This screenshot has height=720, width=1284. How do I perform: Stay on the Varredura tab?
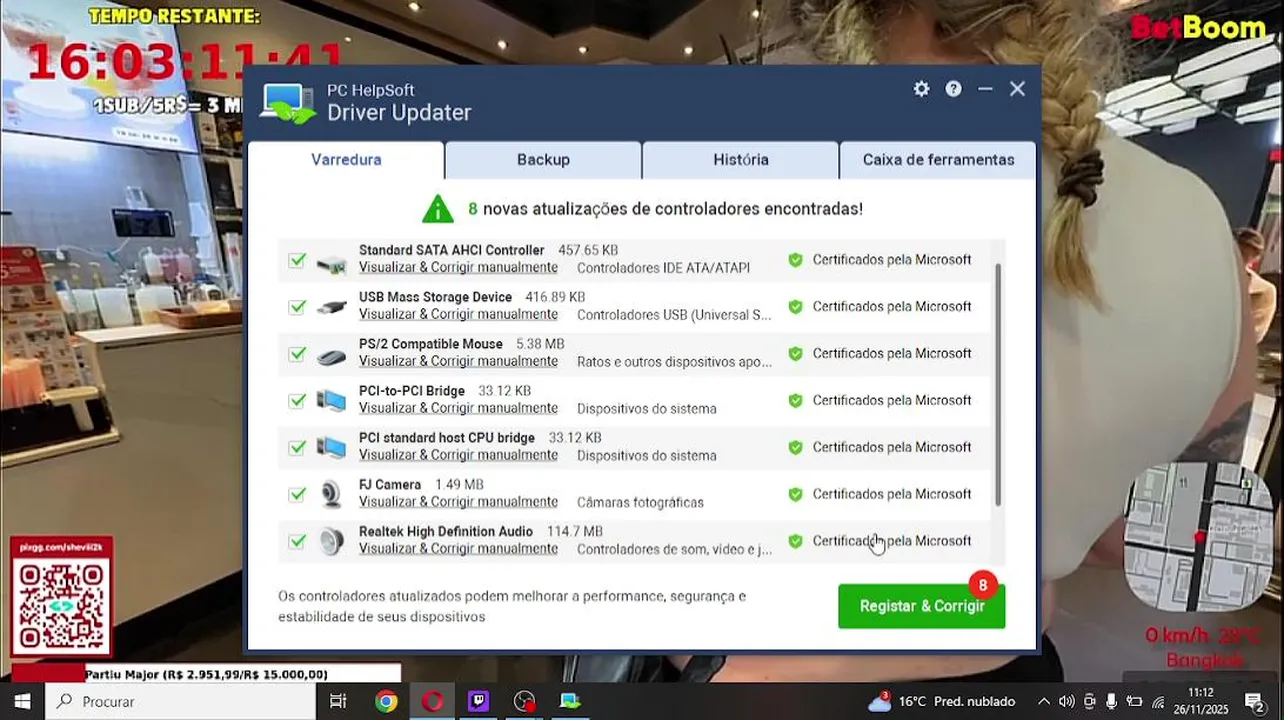click(346, 160)
